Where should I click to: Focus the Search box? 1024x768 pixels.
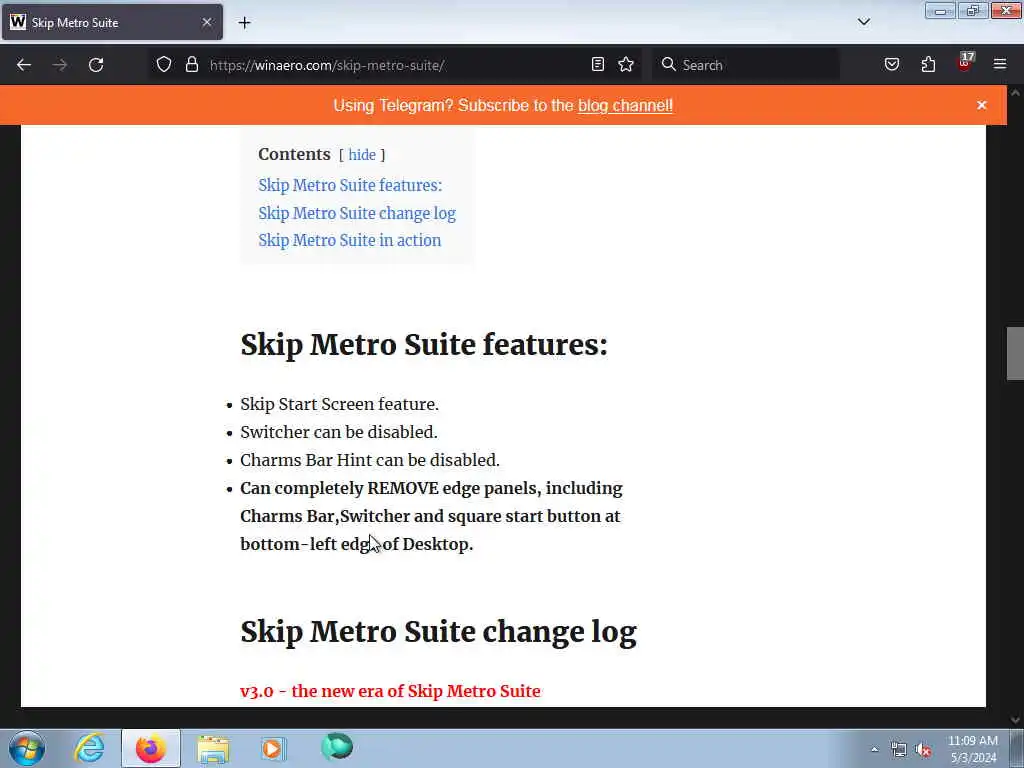coord(746,65)
